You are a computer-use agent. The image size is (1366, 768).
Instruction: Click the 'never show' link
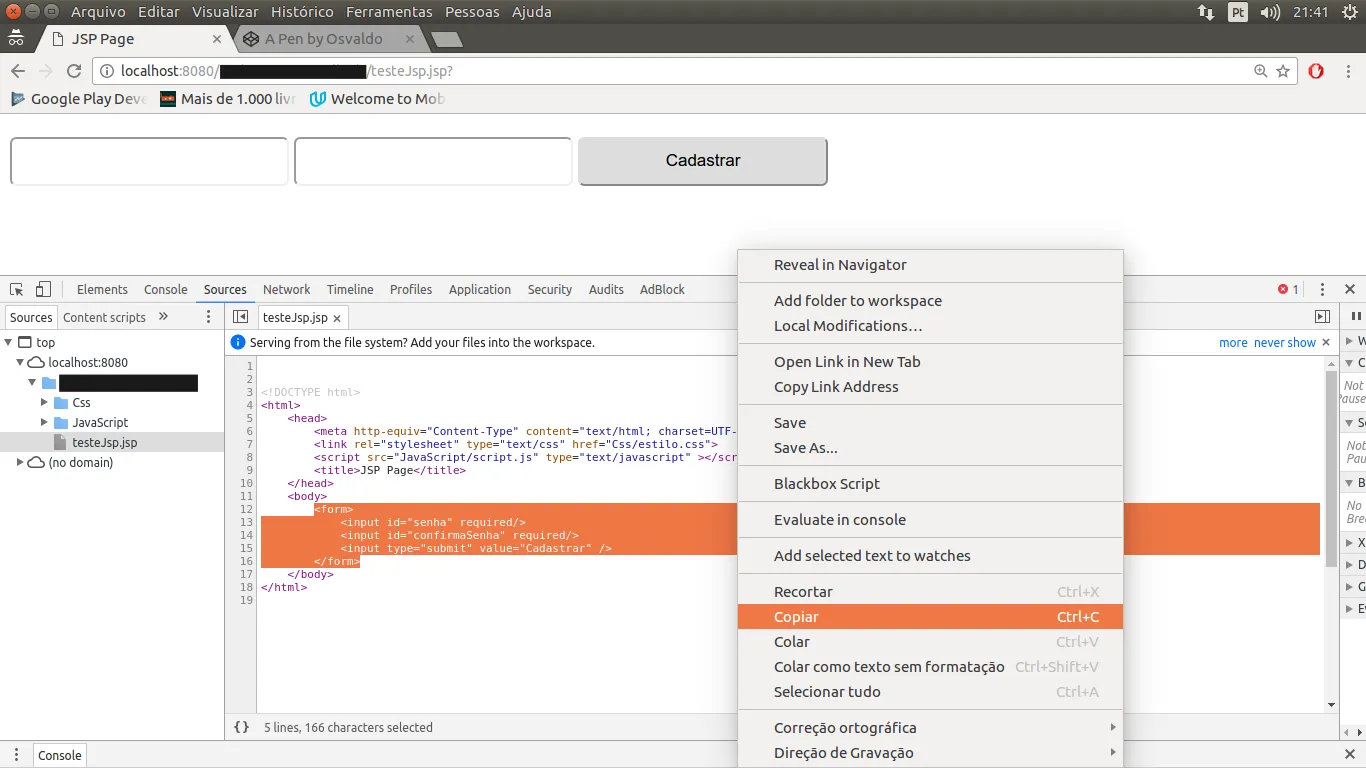[x=1284, y=342]
